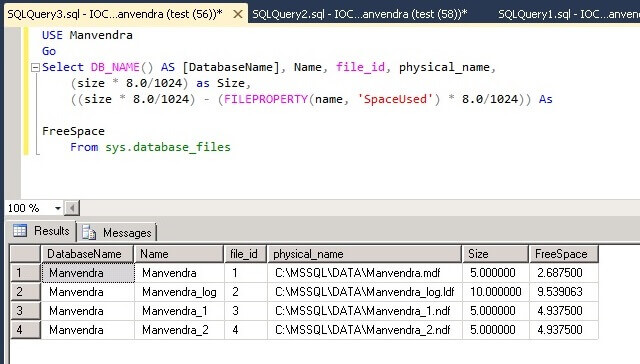
Task: Click the Manvendra_log.ldf path cell
Action: point(365,292)
